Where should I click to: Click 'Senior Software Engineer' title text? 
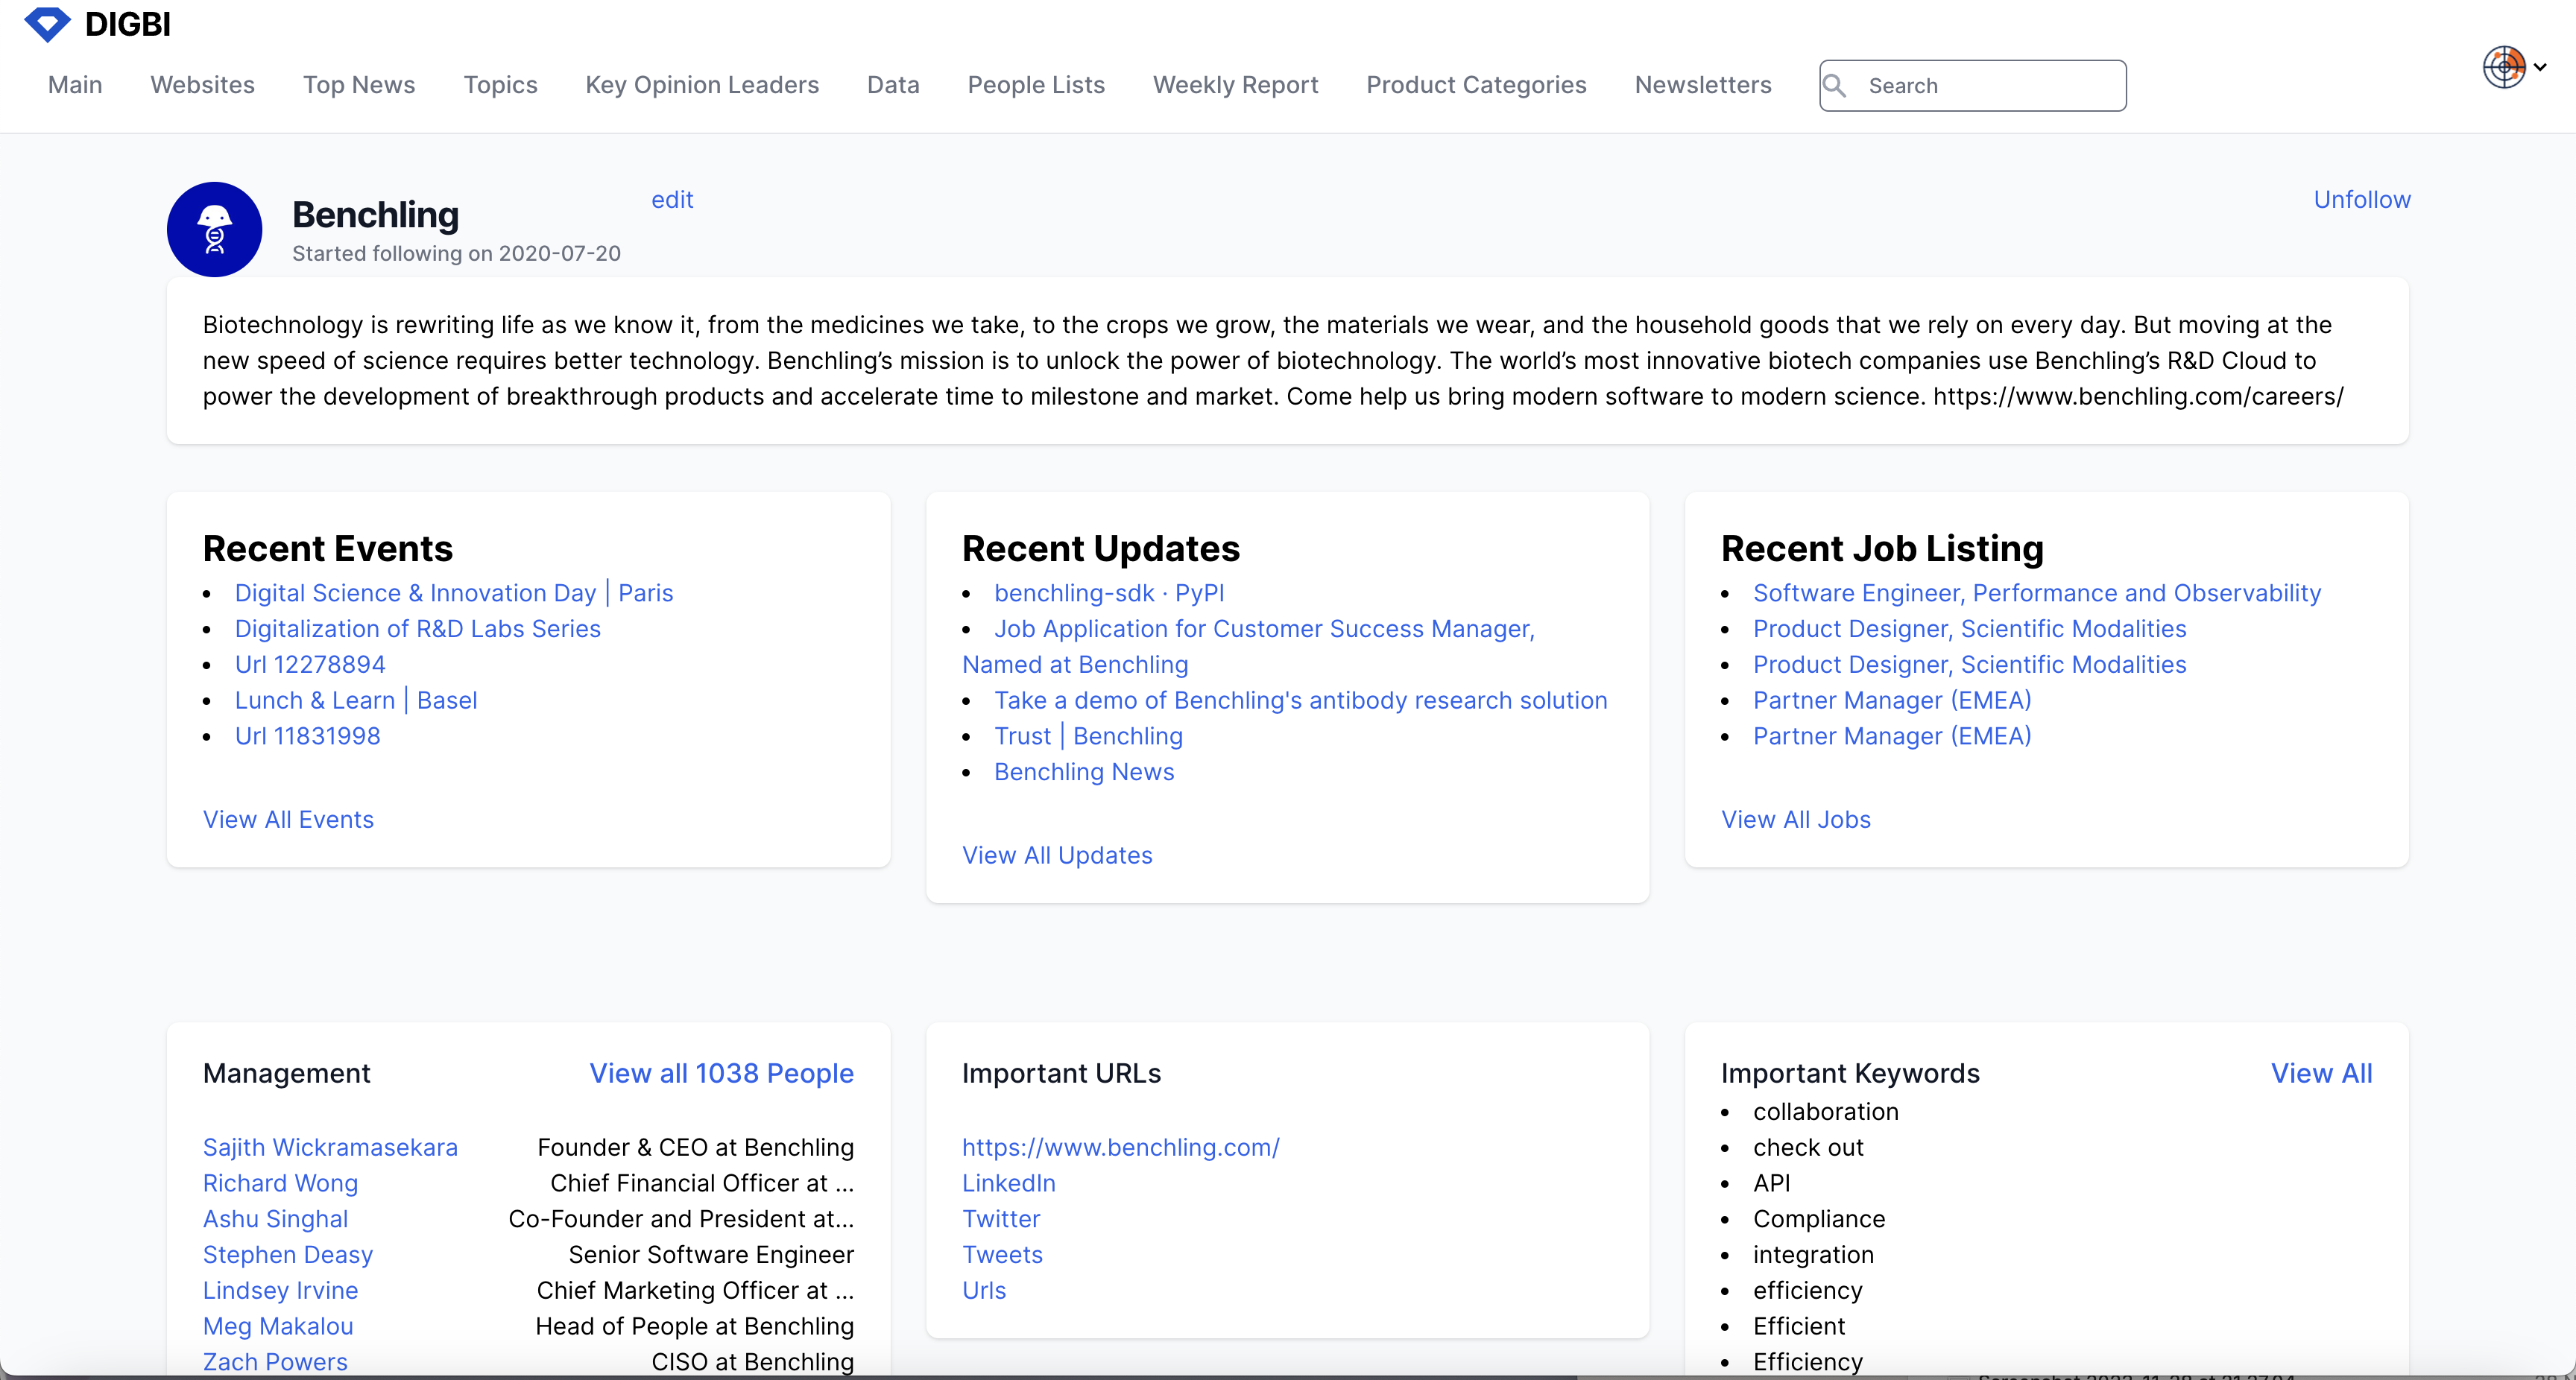(711, 1255)
